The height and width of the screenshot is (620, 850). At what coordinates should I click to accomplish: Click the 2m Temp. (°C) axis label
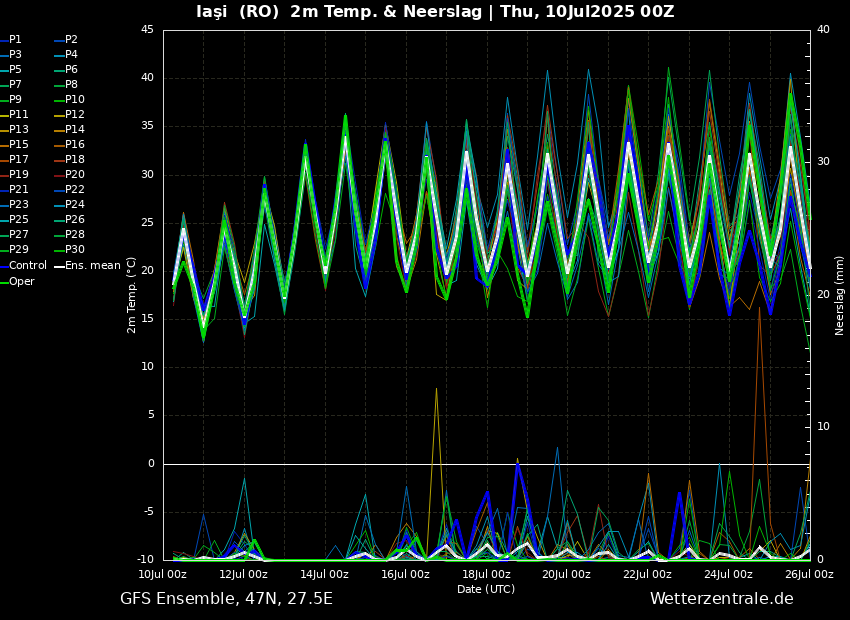pos(132,295)
